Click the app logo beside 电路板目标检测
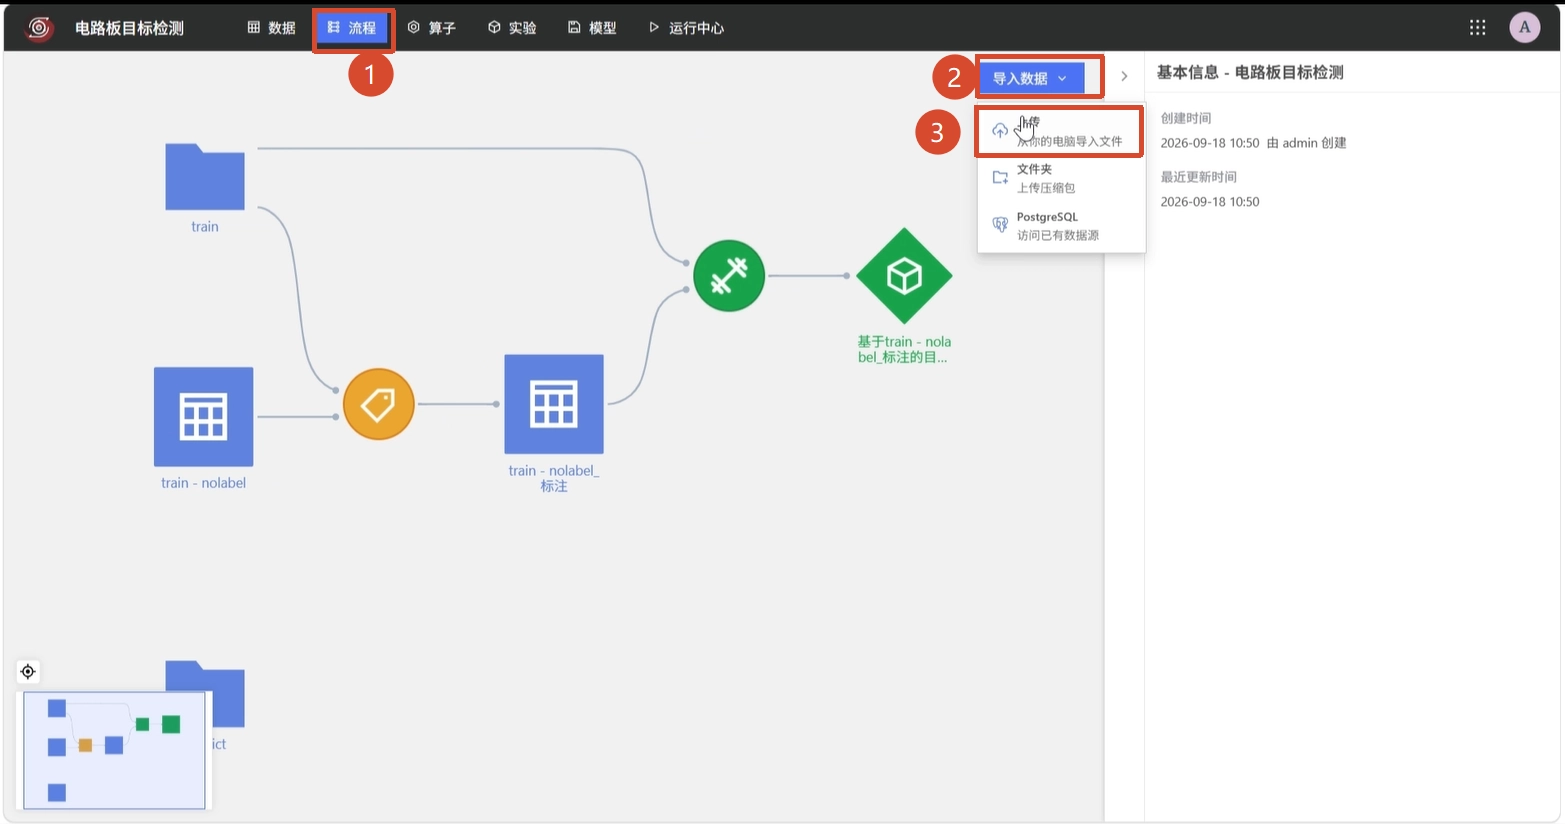Viewport: 1565px width, 824px height. (39, 28)
